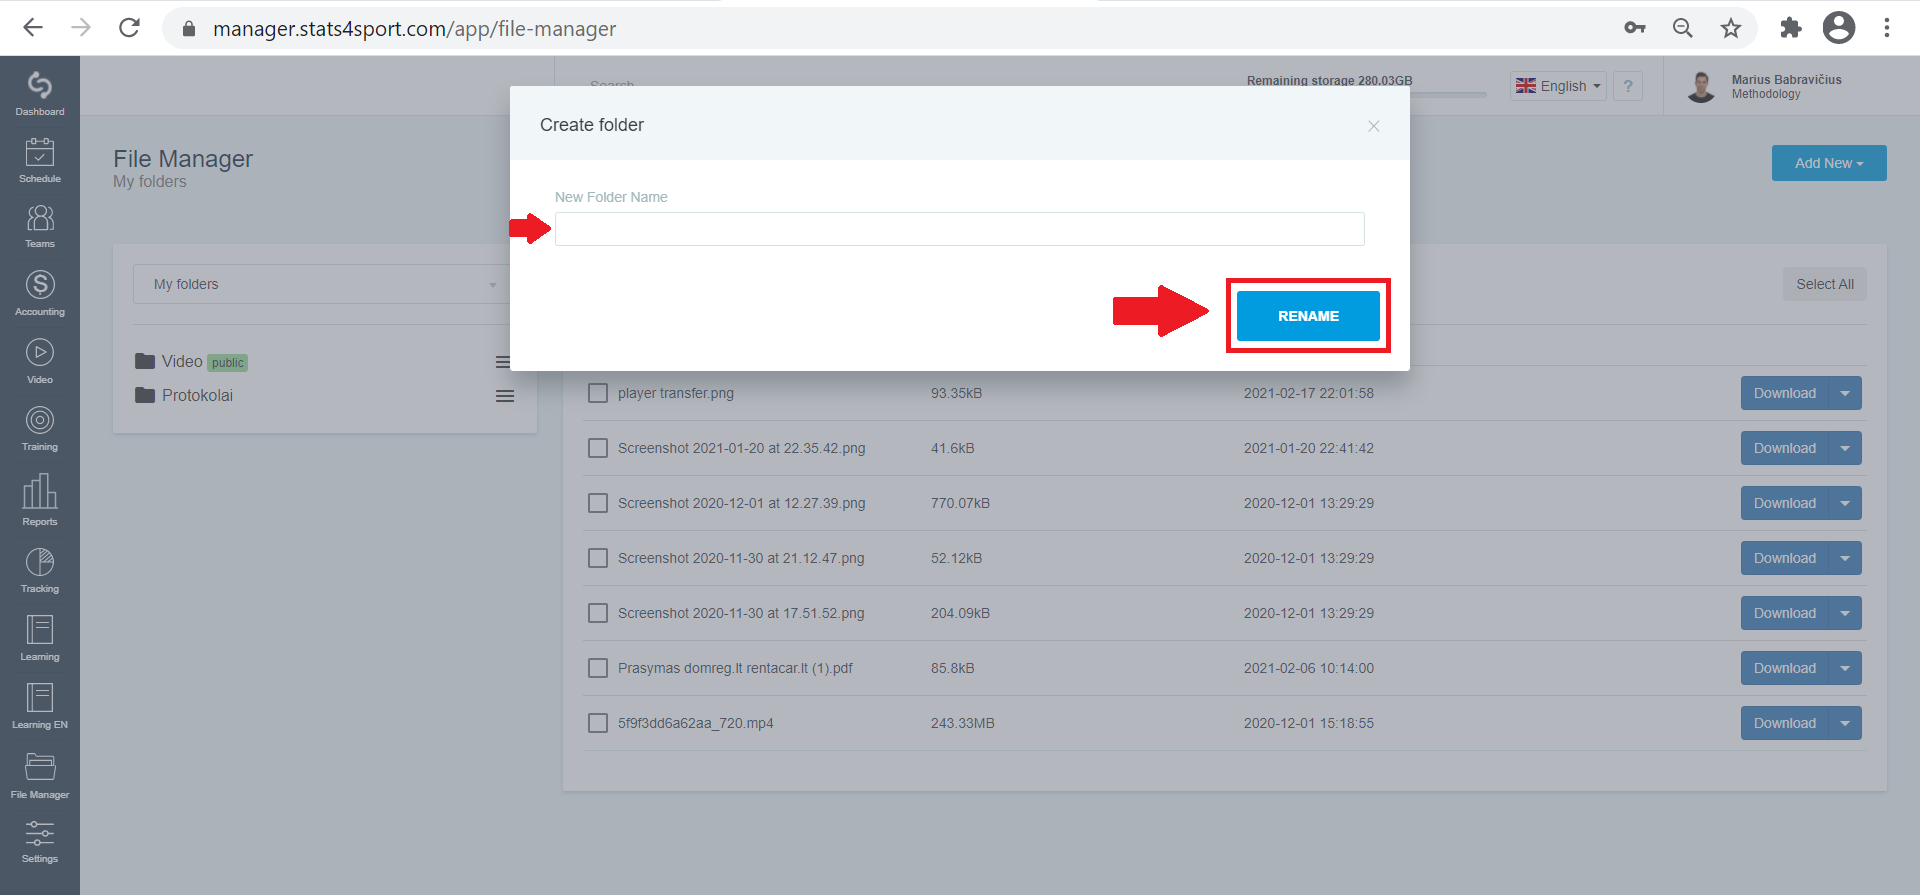The height and width of the screenshot is (895, 1920).
Task: Check Screenshot 2020-11-30 at 21.12.47.png checkbox
Action: [598, 558]
